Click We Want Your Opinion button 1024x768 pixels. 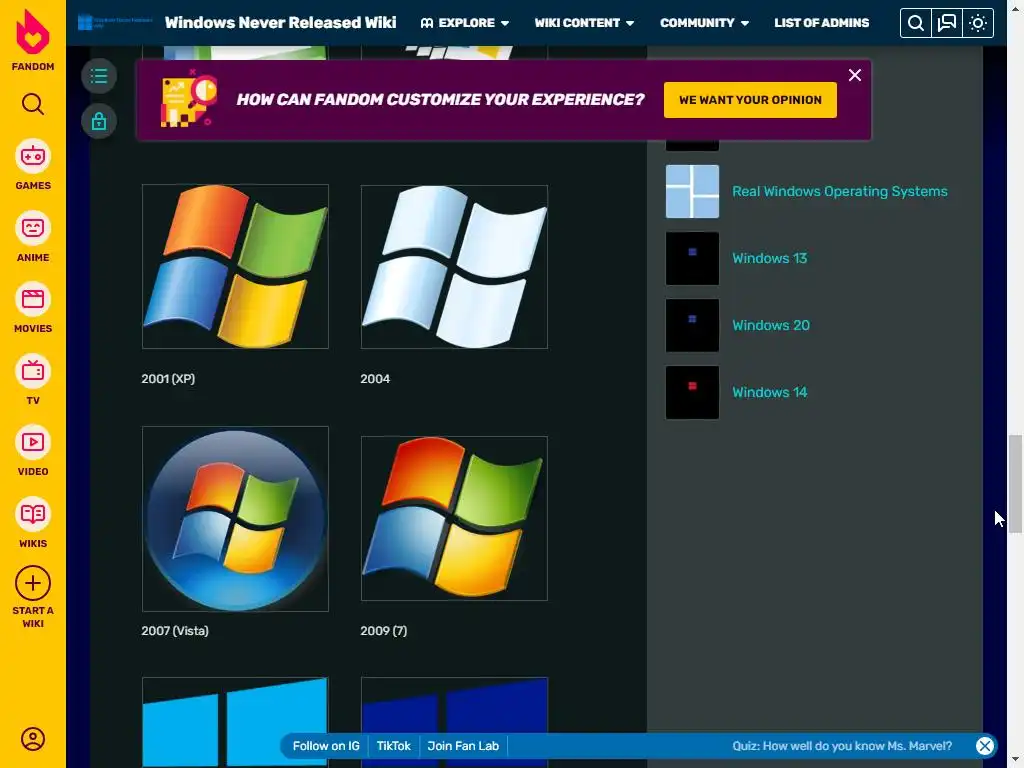(x=750, y=100)
